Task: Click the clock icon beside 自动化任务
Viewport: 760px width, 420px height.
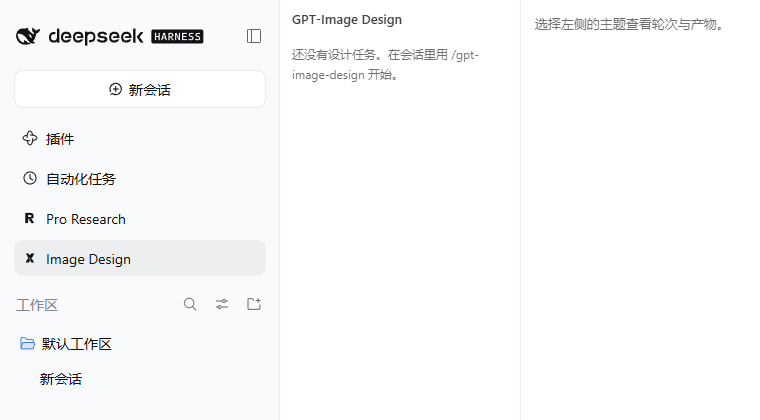Action: [30, 178]
